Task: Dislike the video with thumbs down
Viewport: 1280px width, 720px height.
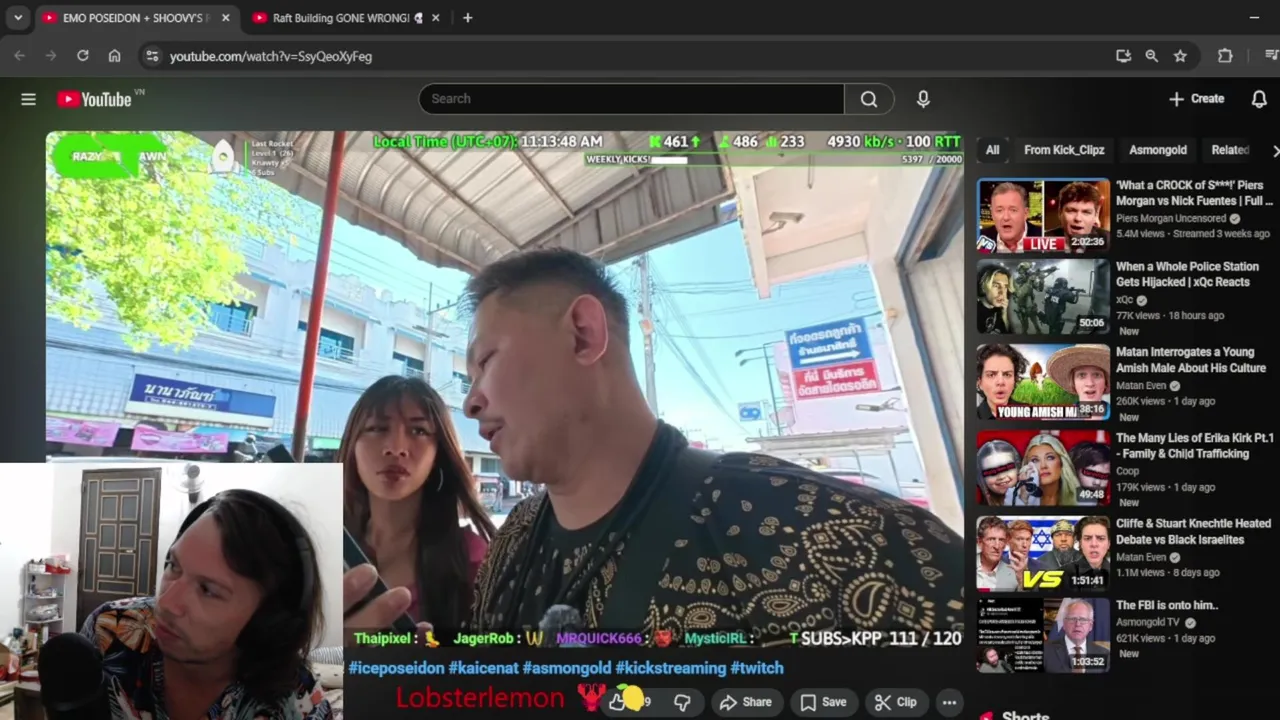Action: point(682,702)
